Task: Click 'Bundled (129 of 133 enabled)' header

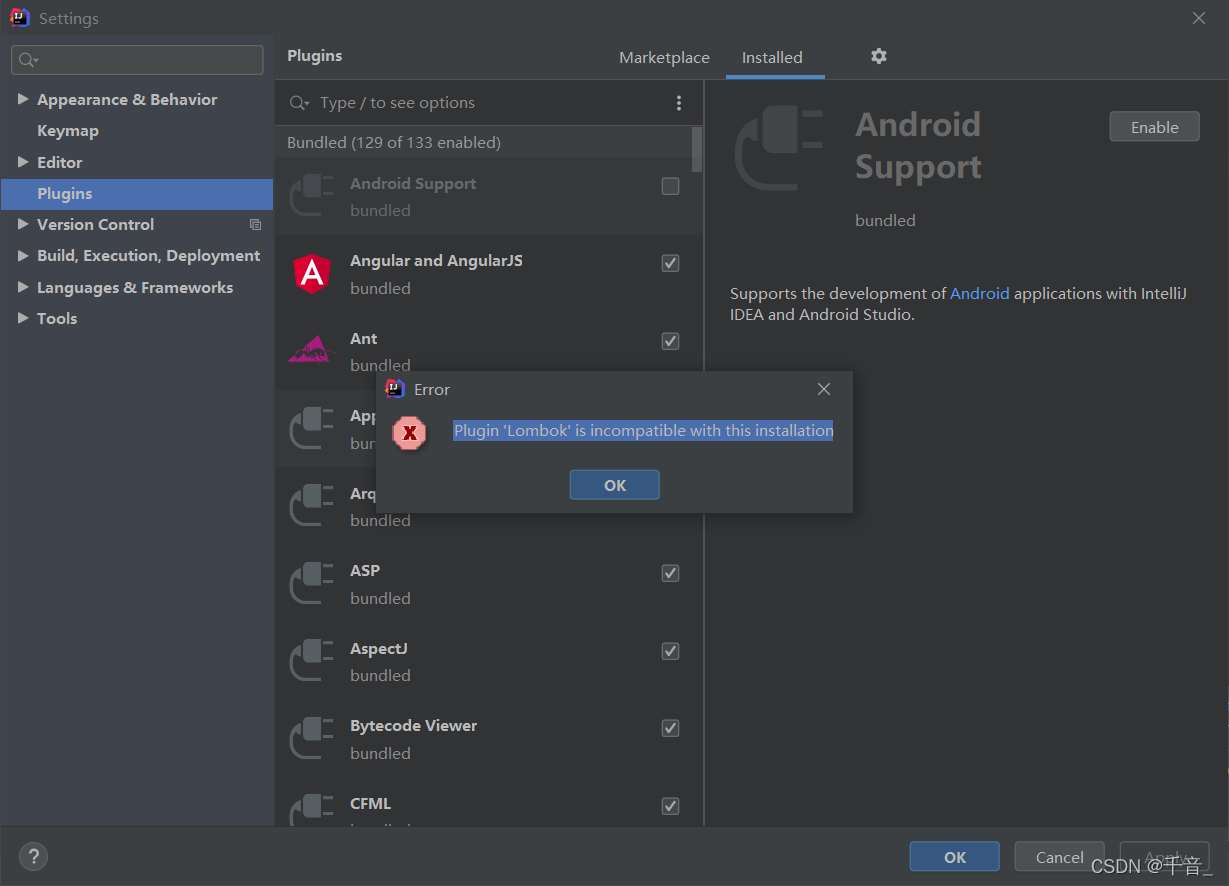Action: click(394, 143)
